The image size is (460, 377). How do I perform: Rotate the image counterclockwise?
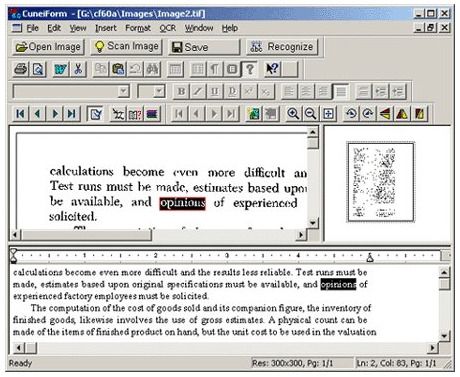point(351,114)
